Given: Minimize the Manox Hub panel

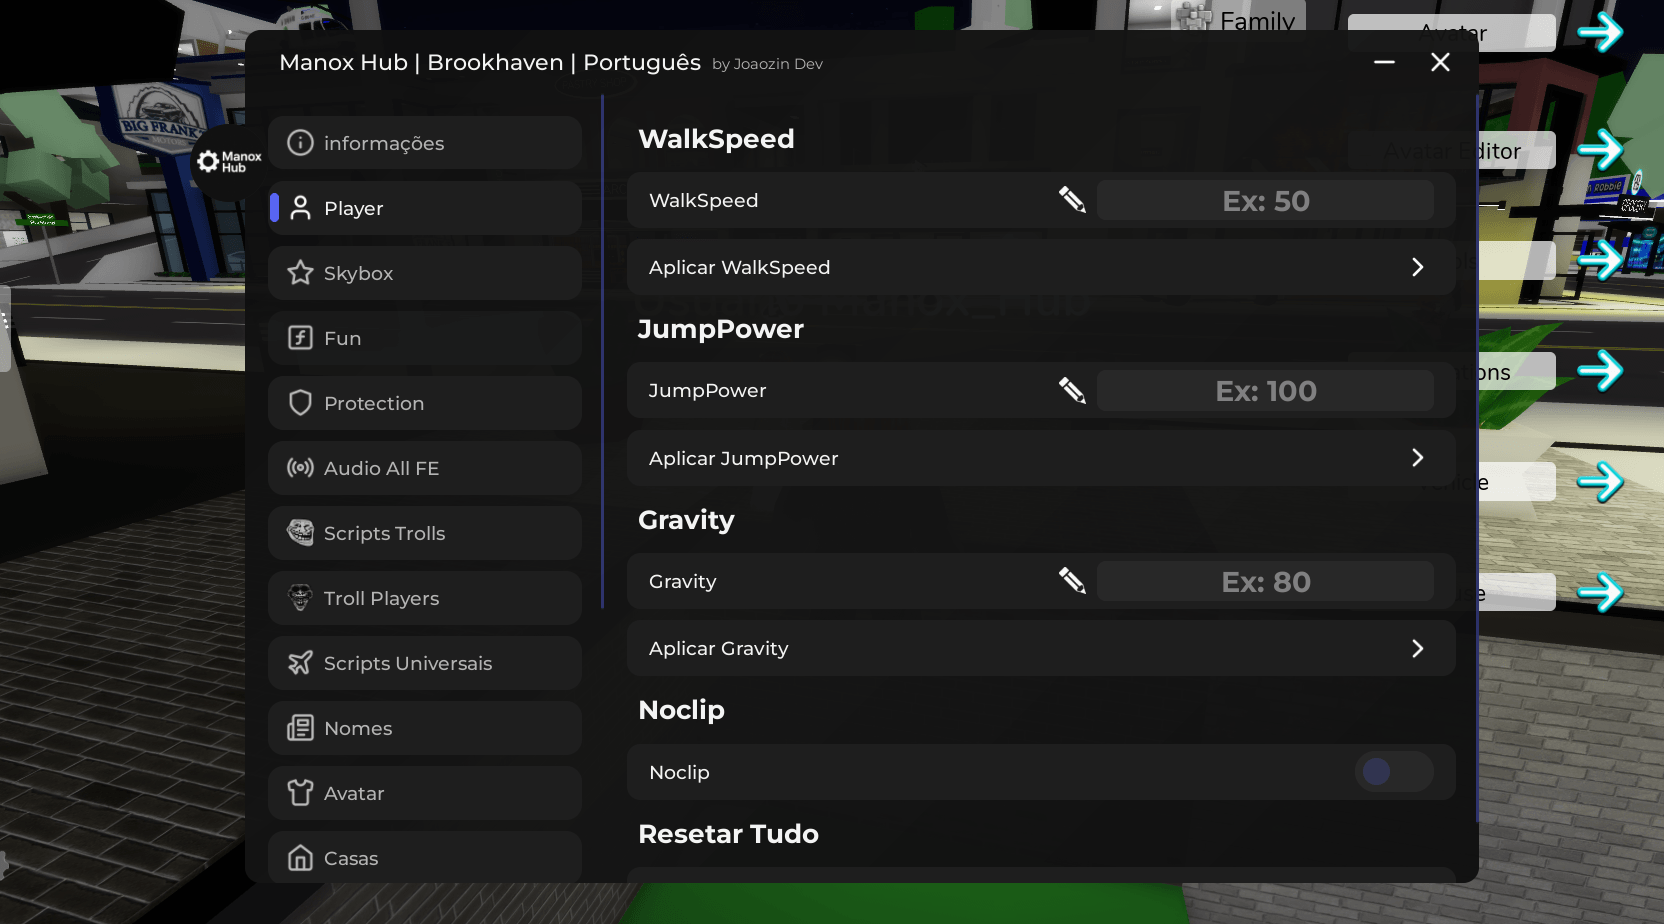Looking at the screenshot, I should 1384,62.
